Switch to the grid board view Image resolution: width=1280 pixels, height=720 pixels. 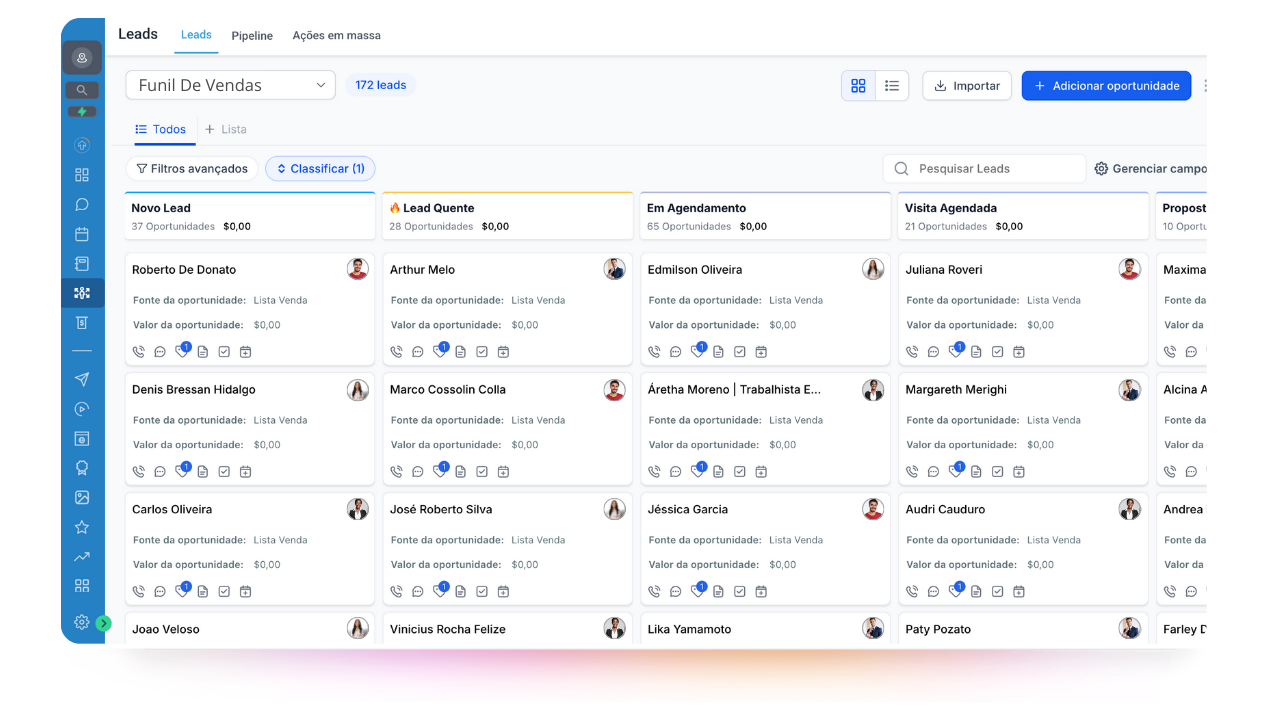[x=858, y=86]
